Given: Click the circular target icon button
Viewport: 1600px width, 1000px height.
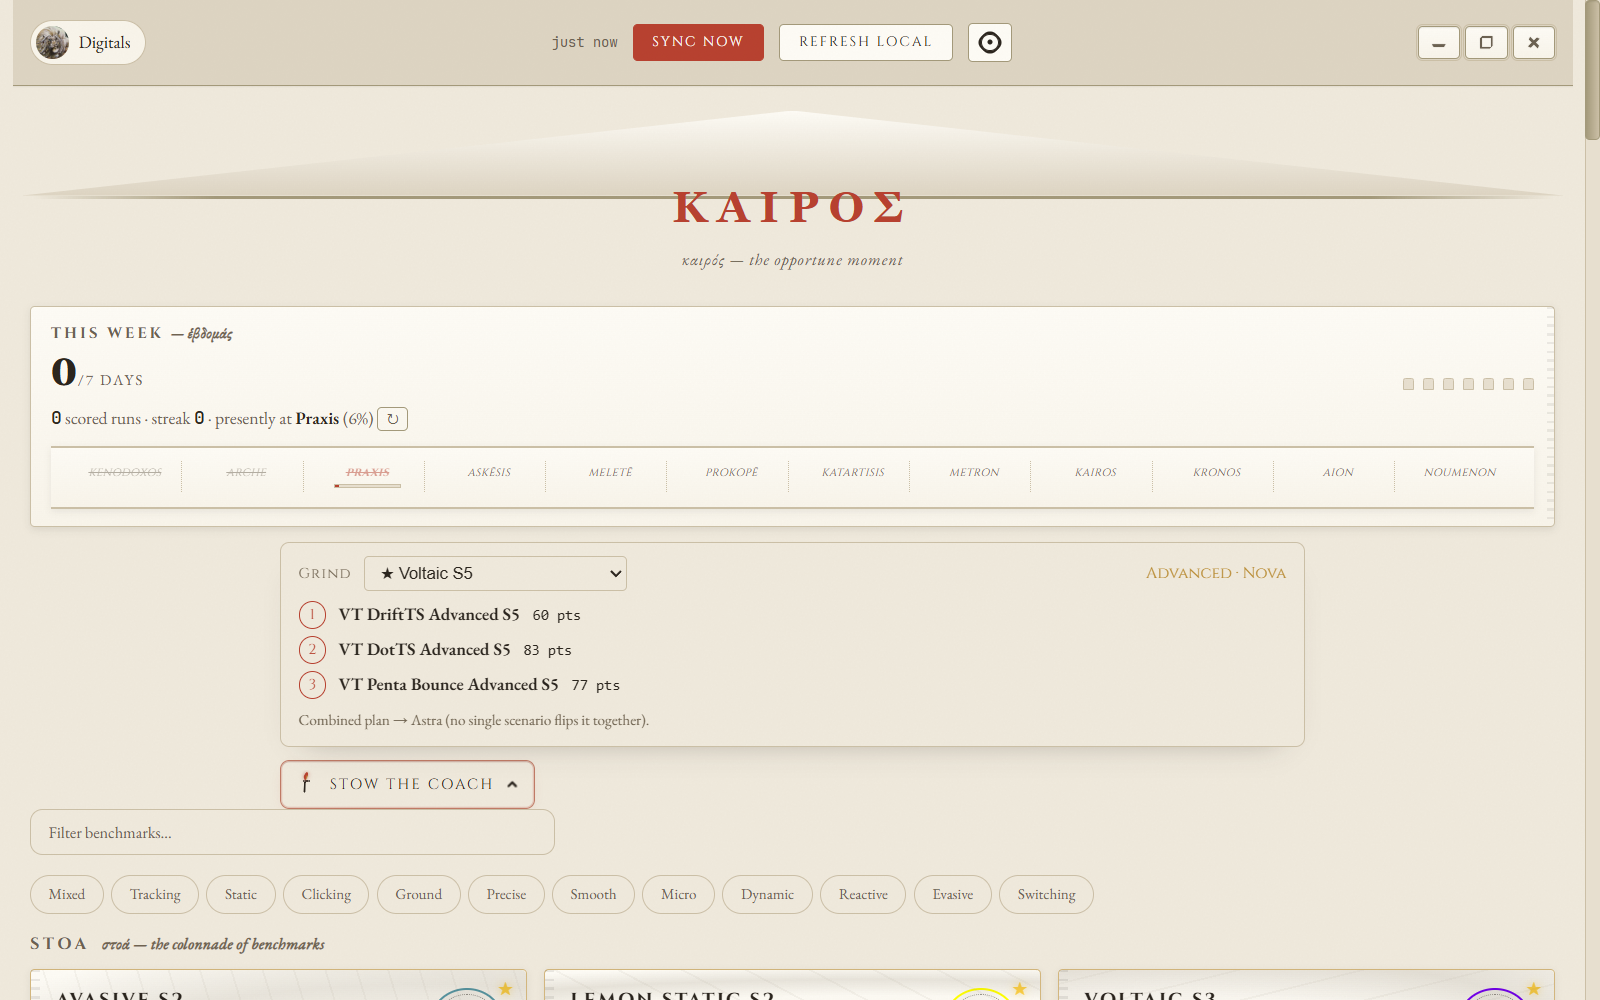Looking at the screenshot, I should tap(989, 42).
